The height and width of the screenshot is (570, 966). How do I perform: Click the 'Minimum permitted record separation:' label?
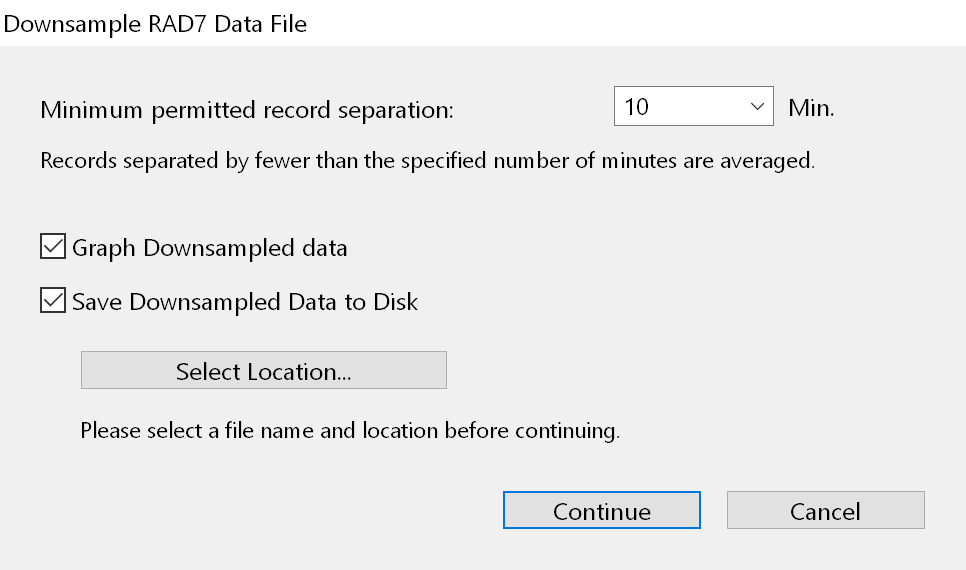[247, 109]
